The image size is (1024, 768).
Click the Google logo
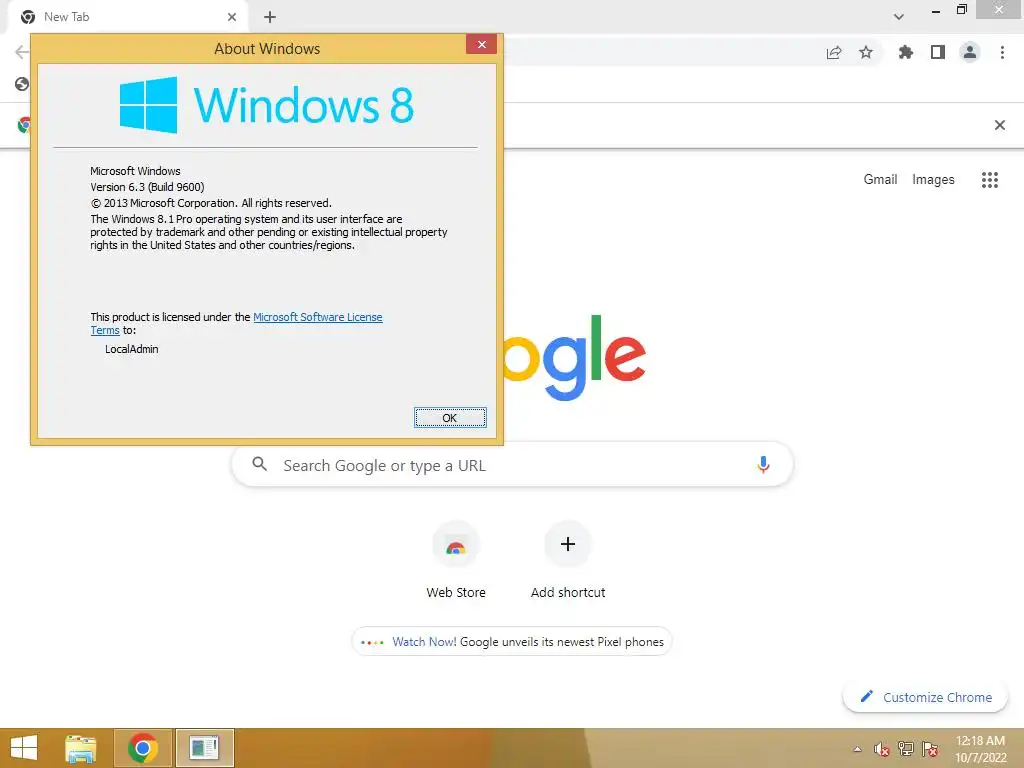[575, 357]
